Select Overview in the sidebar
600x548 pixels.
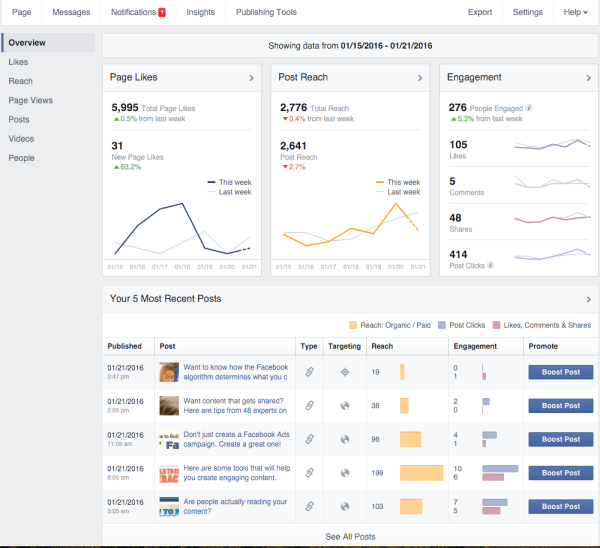tap(48, 42)
